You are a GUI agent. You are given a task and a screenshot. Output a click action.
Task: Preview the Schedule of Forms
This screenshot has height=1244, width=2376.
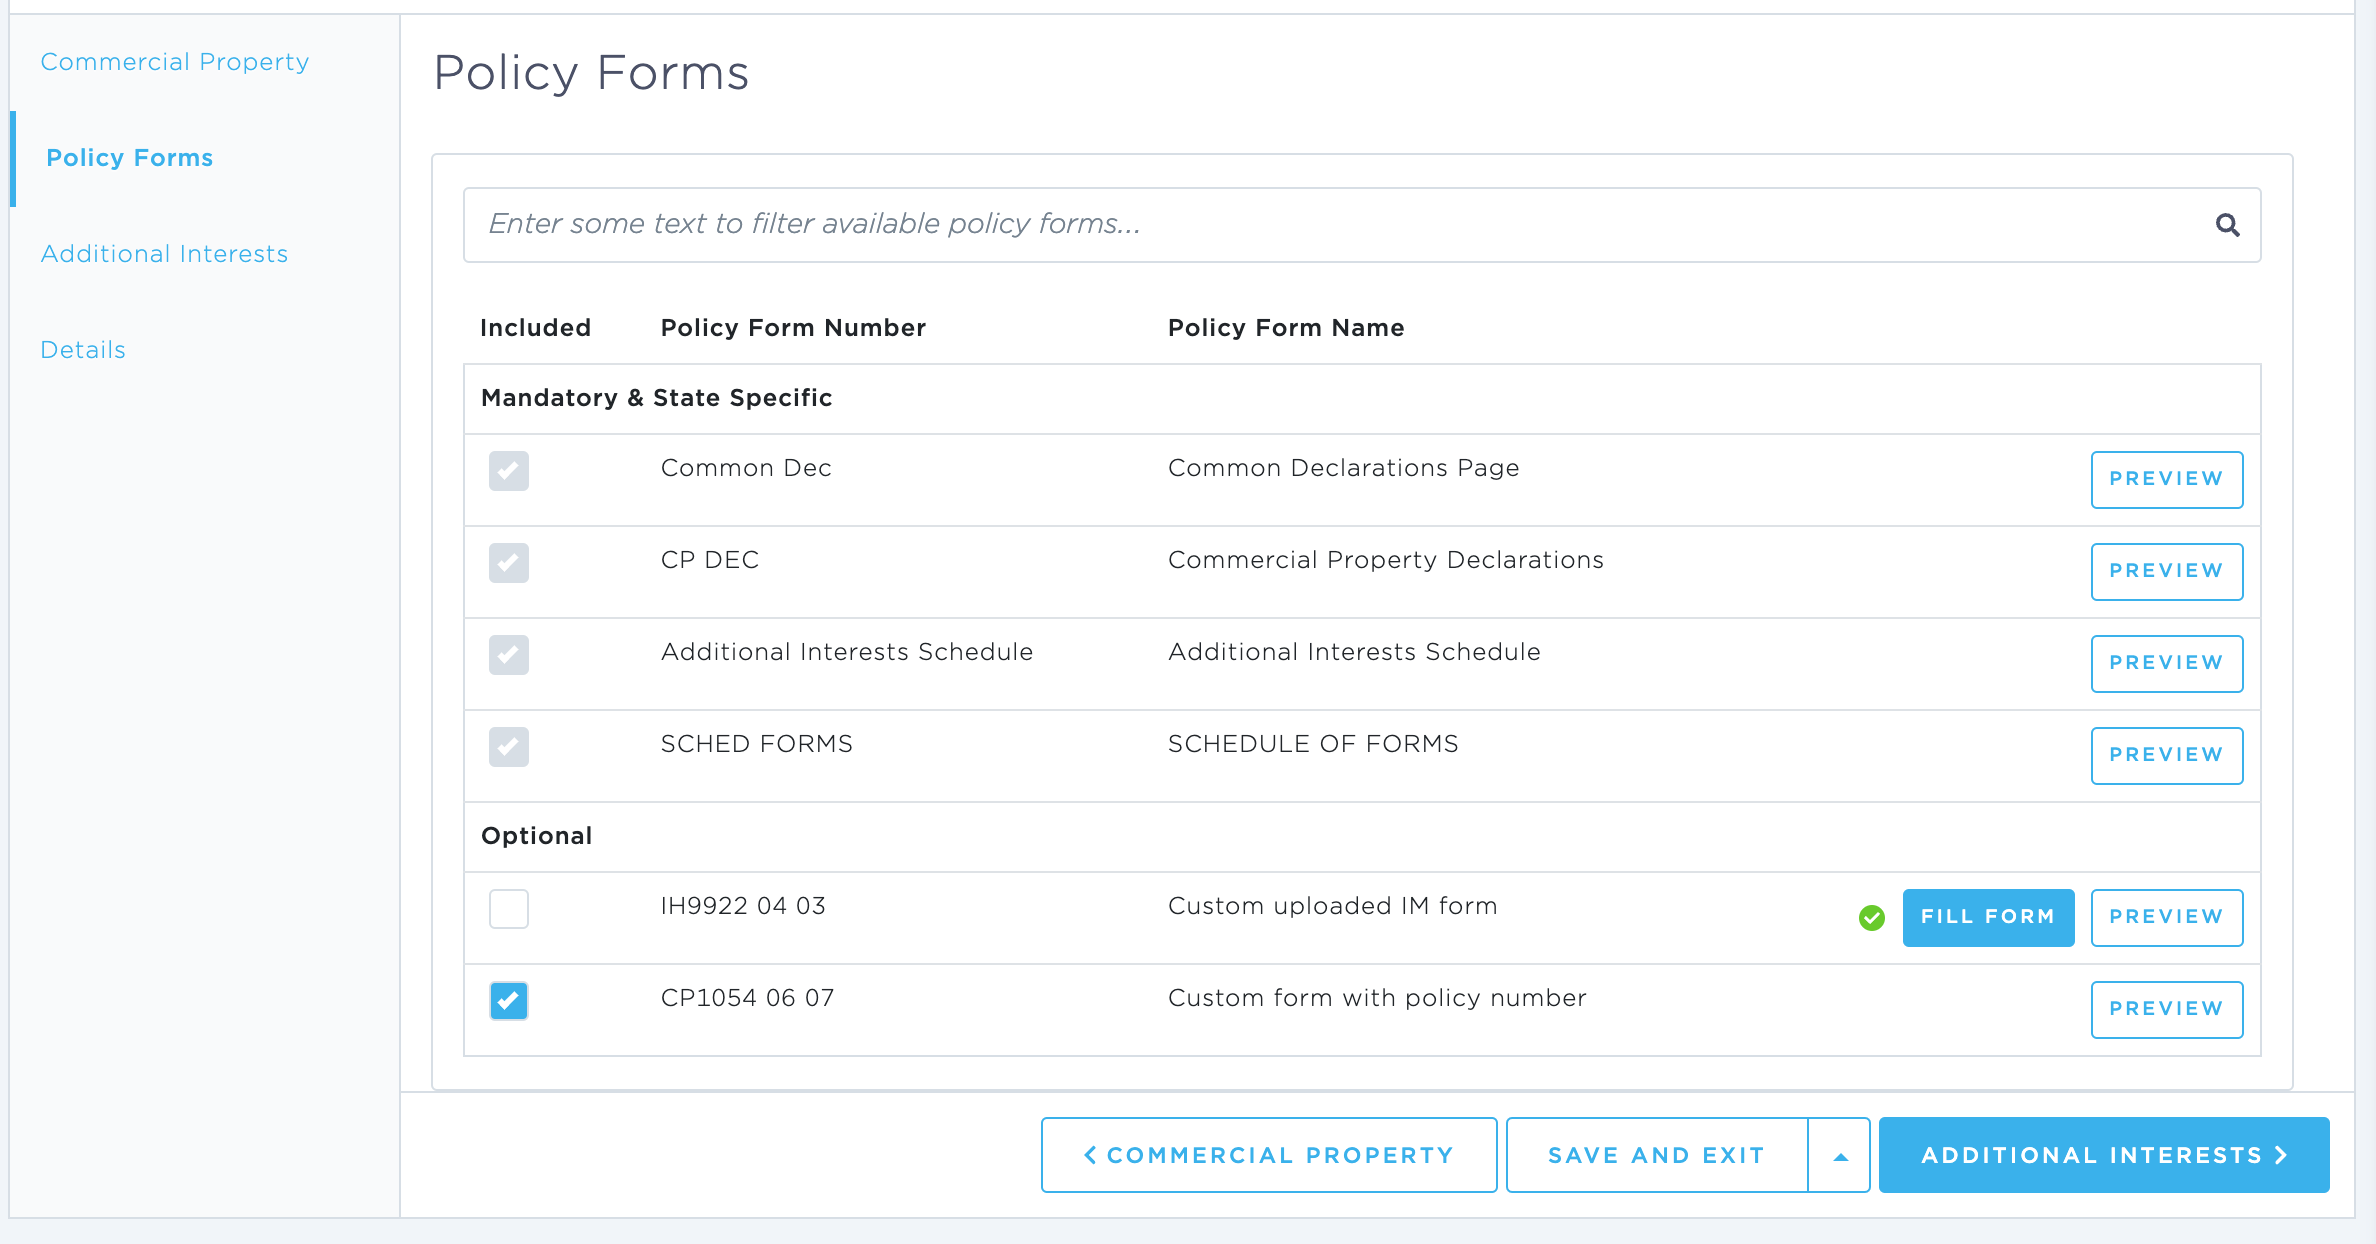tap(2166, 756)
